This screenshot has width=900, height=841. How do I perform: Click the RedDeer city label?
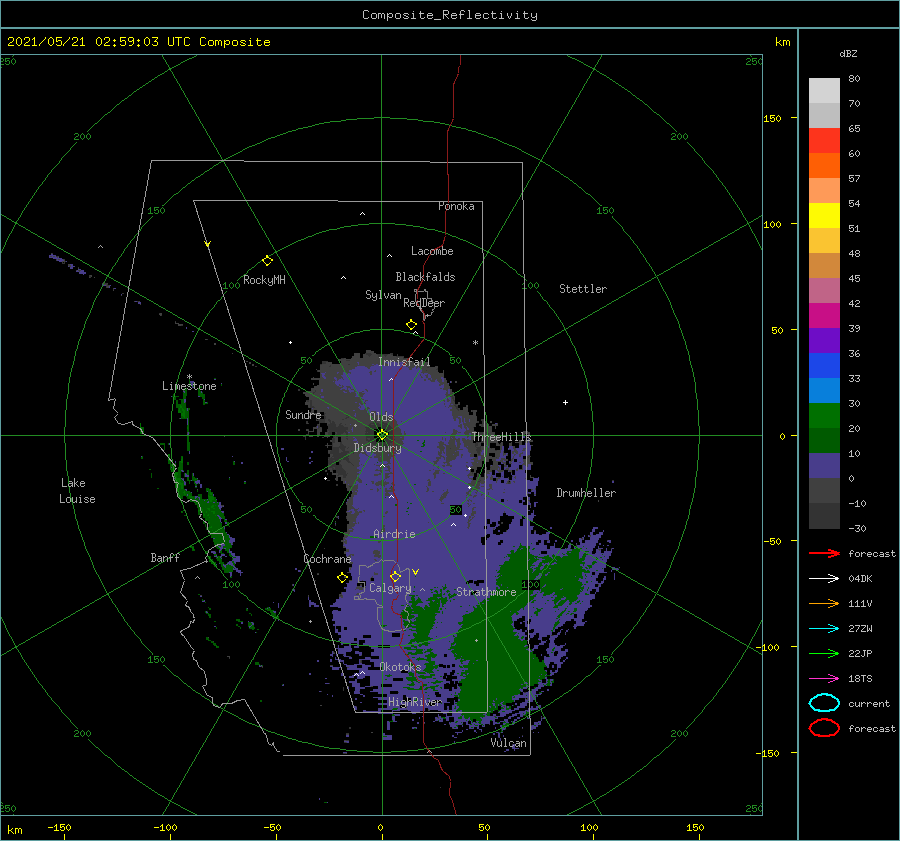[x=424, y=303]
